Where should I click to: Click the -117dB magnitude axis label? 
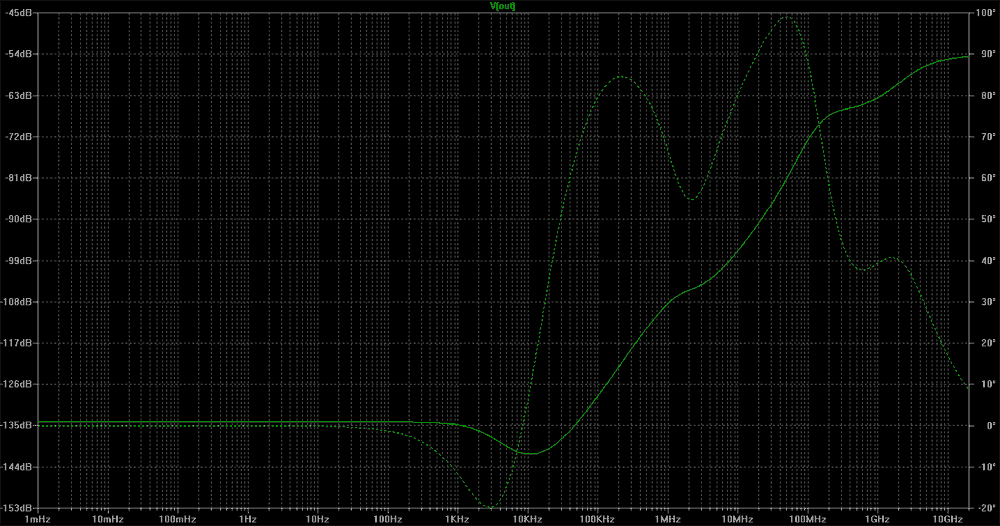pyautogui.click(x=17, y=343)
